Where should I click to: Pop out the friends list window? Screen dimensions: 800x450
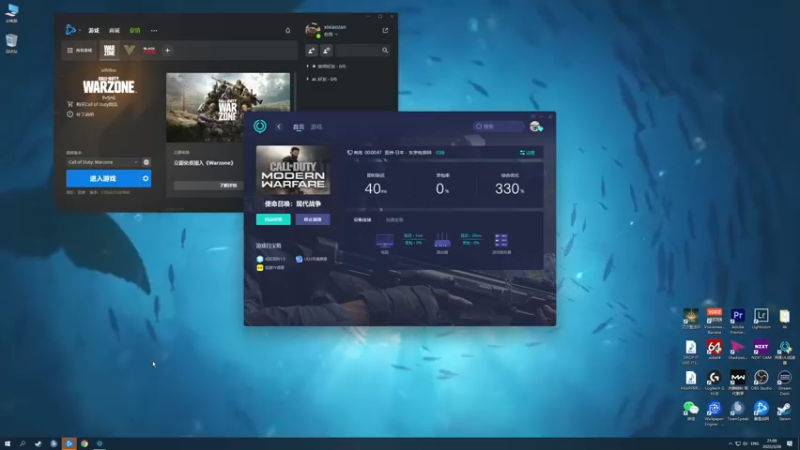385,30
